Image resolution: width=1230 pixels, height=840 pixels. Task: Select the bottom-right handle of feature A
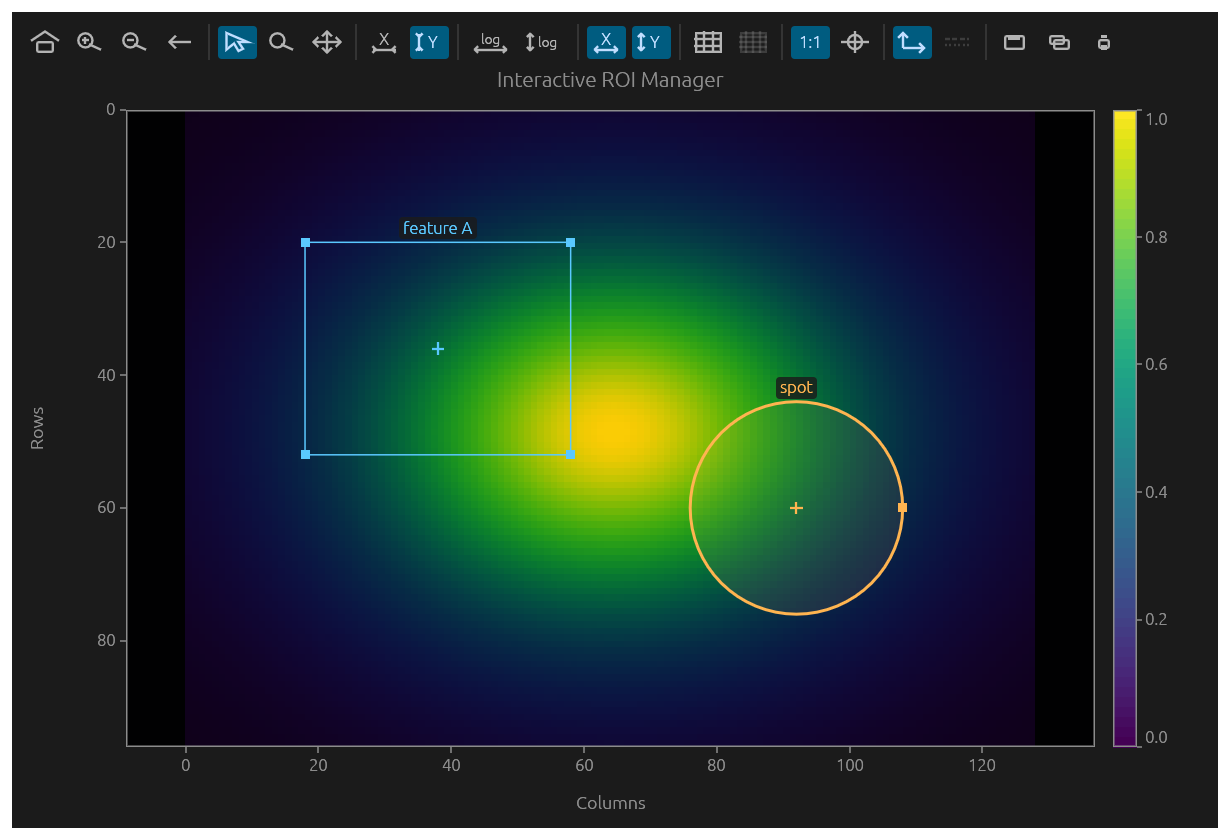(570, 454)
